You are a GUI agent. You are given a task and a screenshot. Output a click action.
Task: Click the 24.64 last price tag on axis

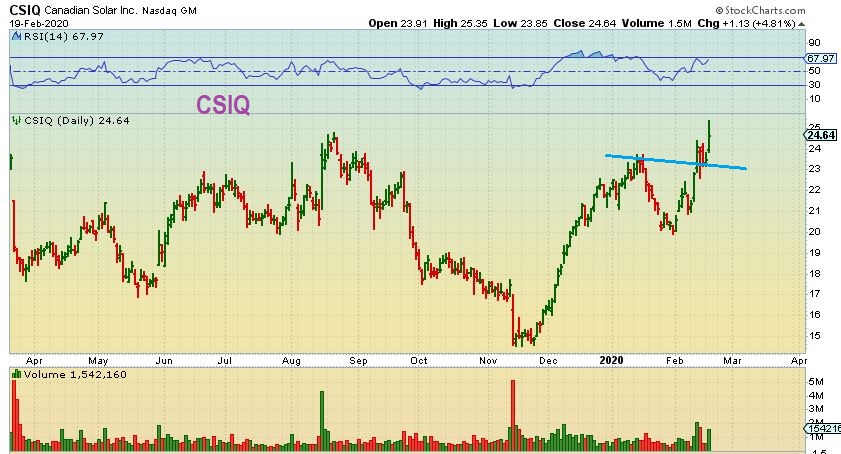point(821,135)
